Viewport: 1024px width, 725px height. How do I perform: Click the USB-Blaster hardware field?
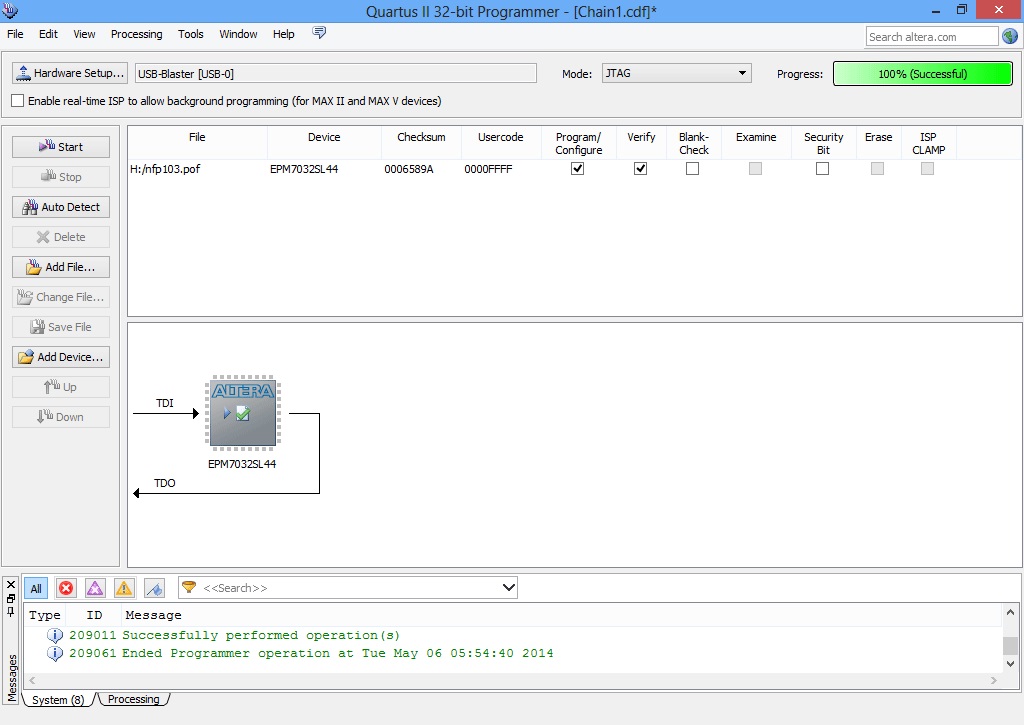(x=336, y=73)
